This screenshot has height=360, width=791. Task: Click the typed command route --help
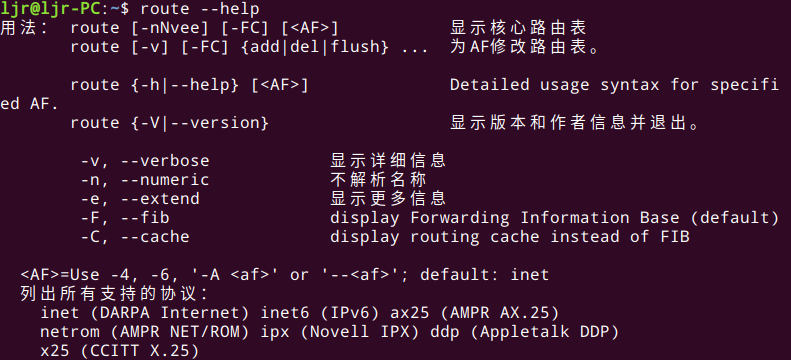pos(200,9)
